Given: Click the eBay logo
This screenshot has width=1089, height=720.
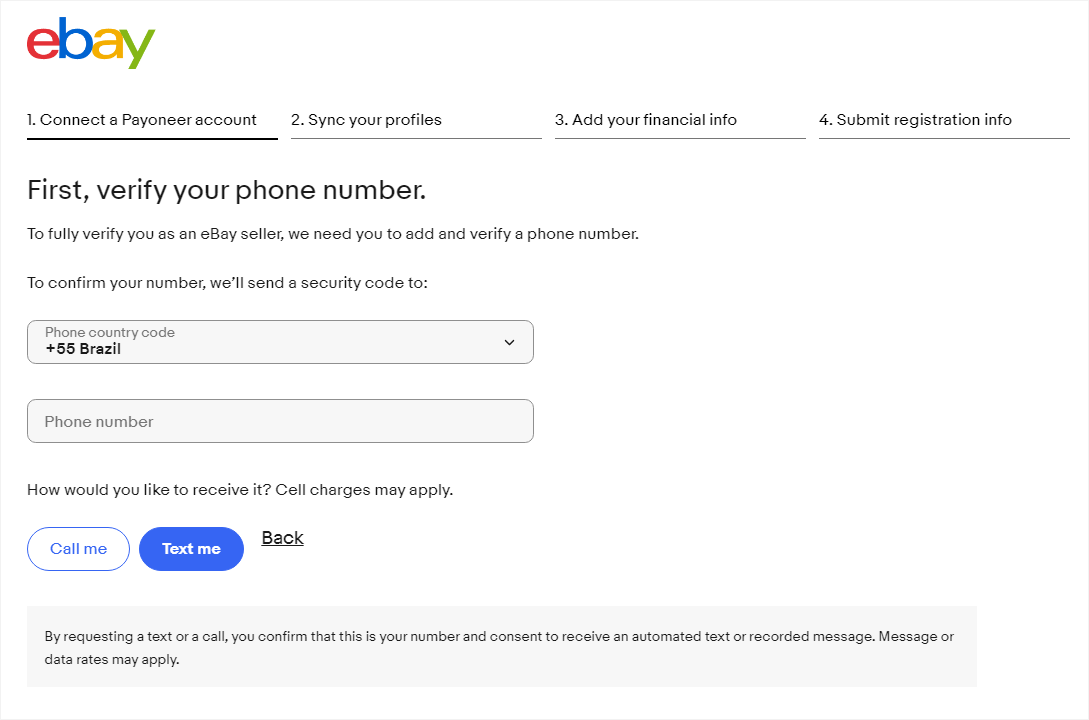Looking at the screenshot, I should point(90,43).
